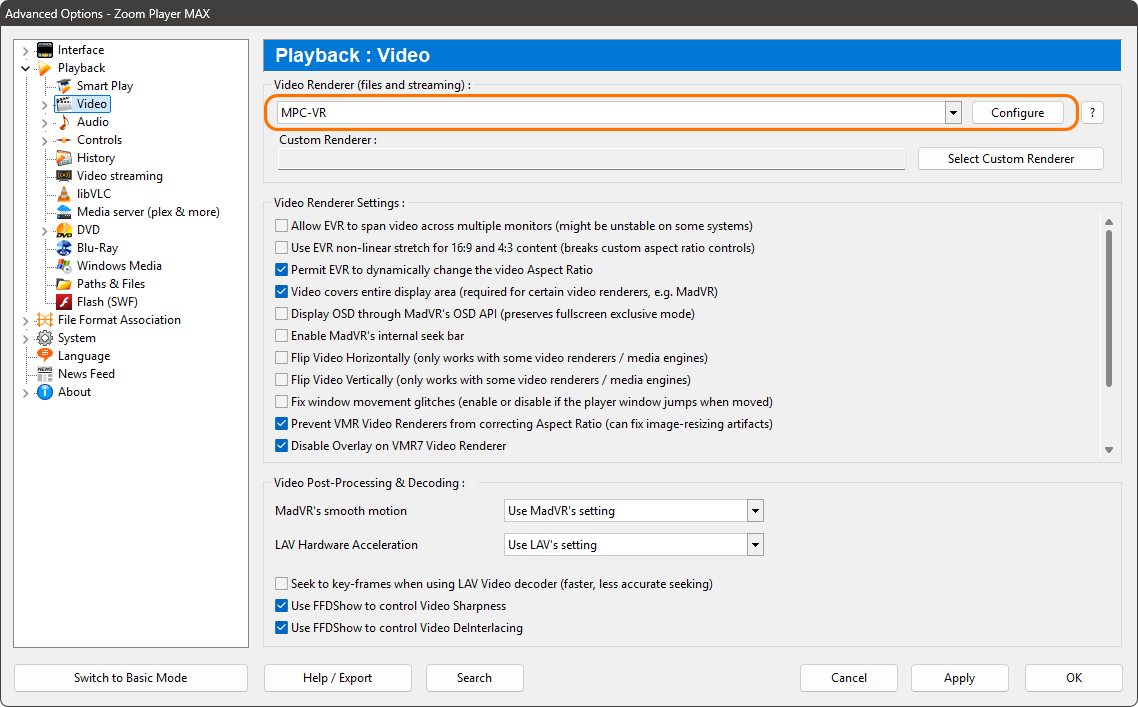Expand the Video subtree
Viewport: 1138px width, 707px height.
(x=44, y=105)
